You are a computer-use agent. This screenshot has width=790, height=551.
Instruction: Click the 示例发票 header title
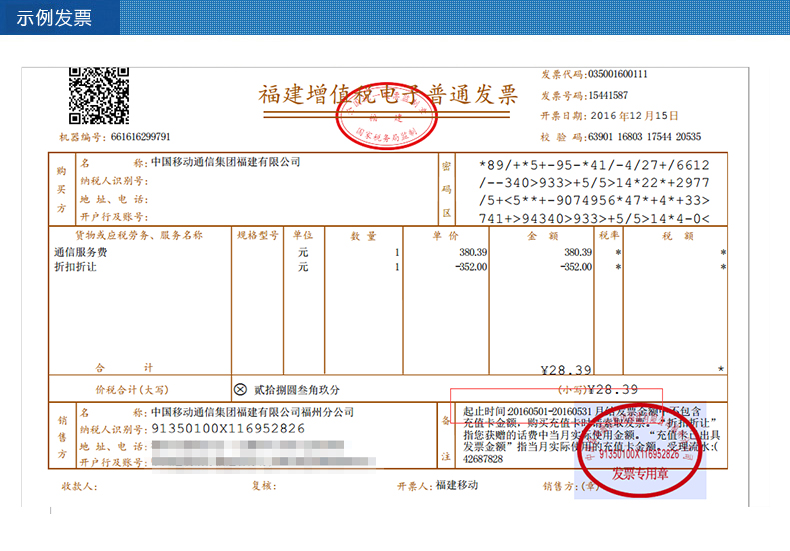click(54, 18)
